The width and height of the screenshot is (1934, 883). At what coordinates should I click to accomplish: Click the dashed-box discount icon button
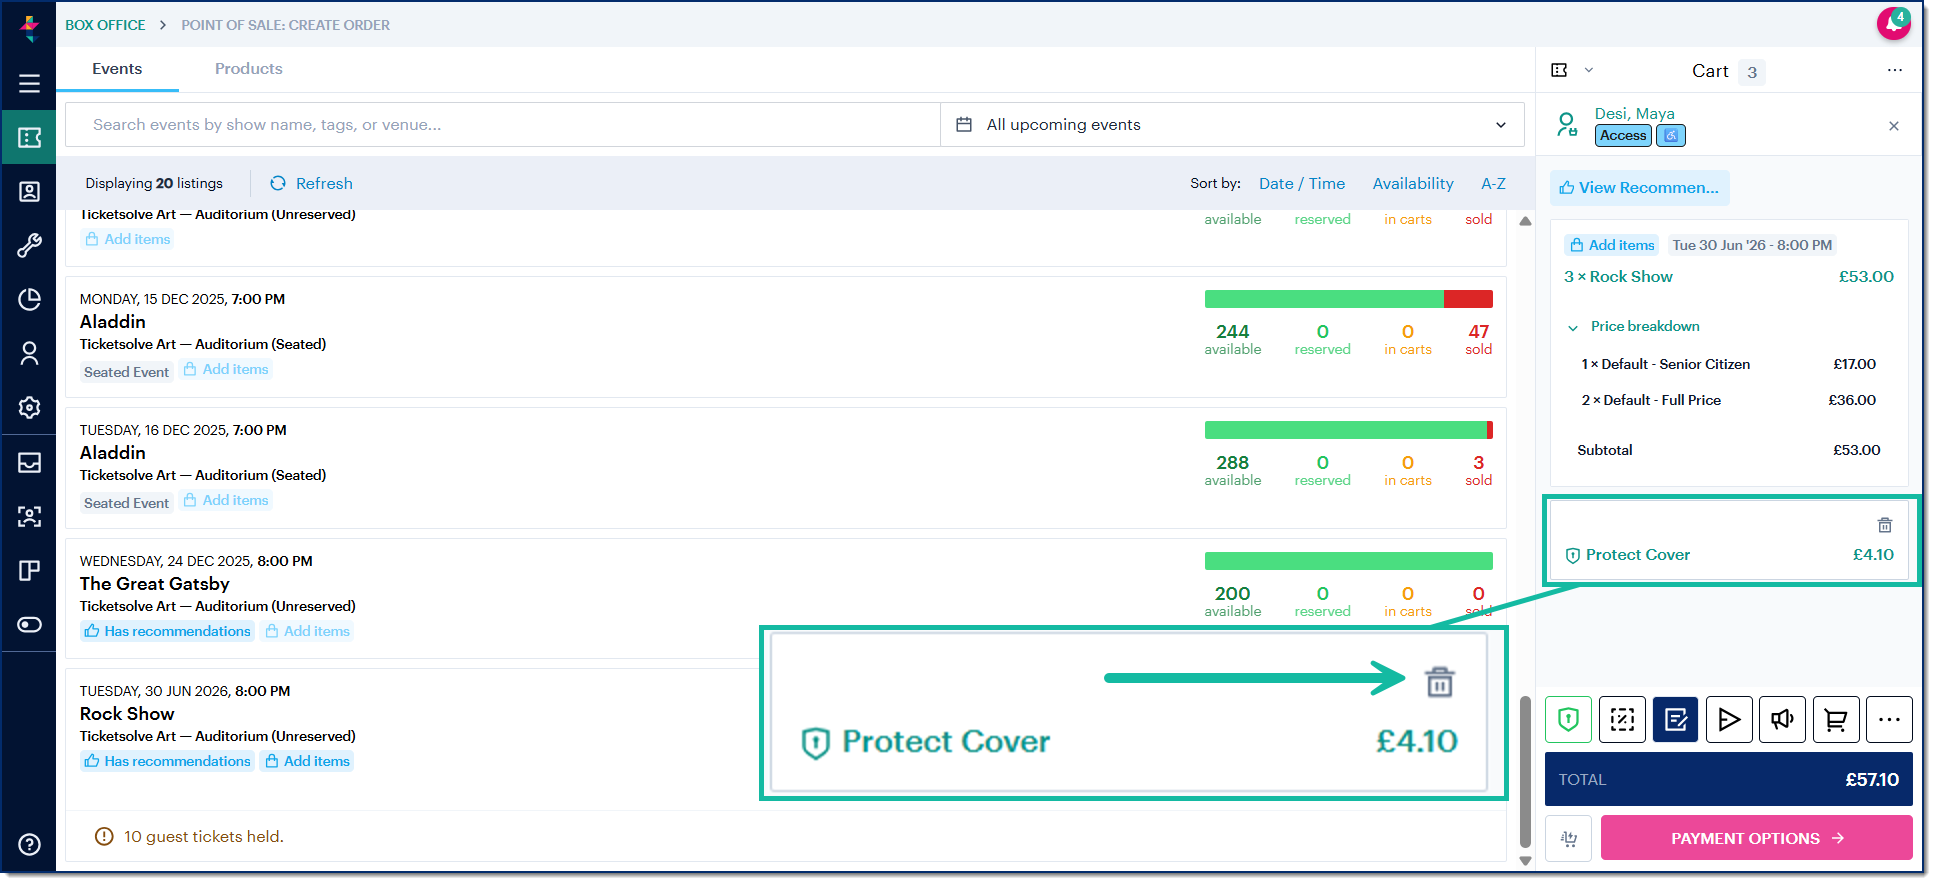pyautogui.click(x=1622, y=719)
